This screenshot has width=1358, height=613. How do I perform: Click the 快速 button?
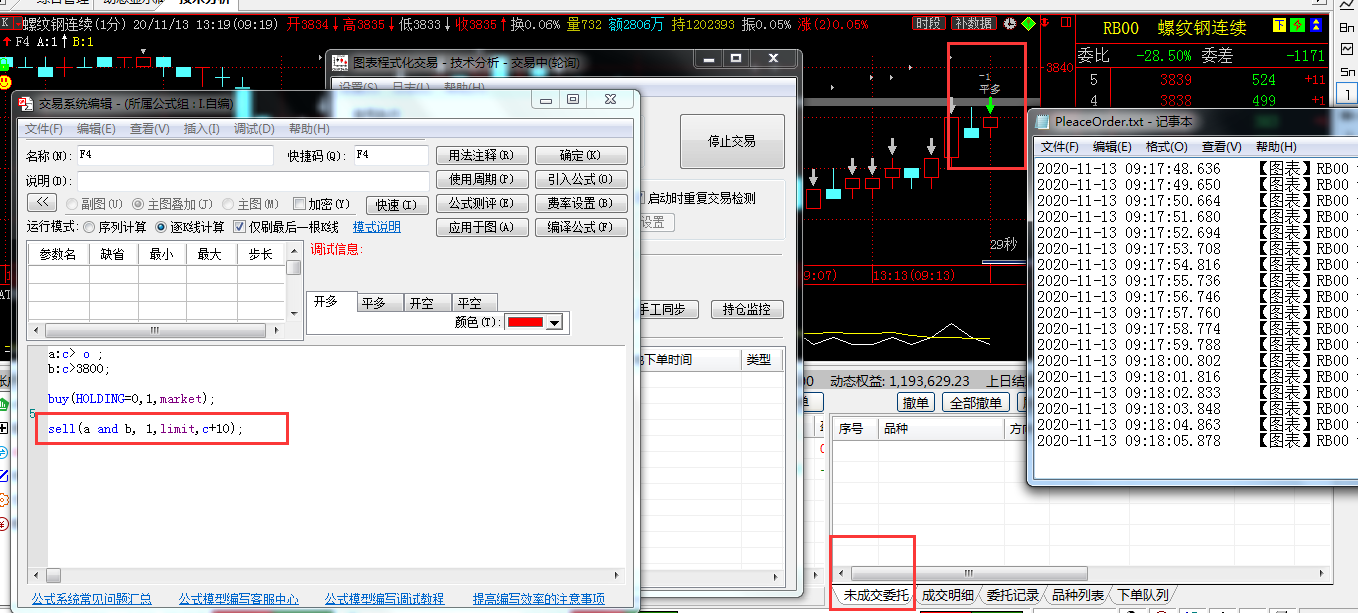click(397, 205)
